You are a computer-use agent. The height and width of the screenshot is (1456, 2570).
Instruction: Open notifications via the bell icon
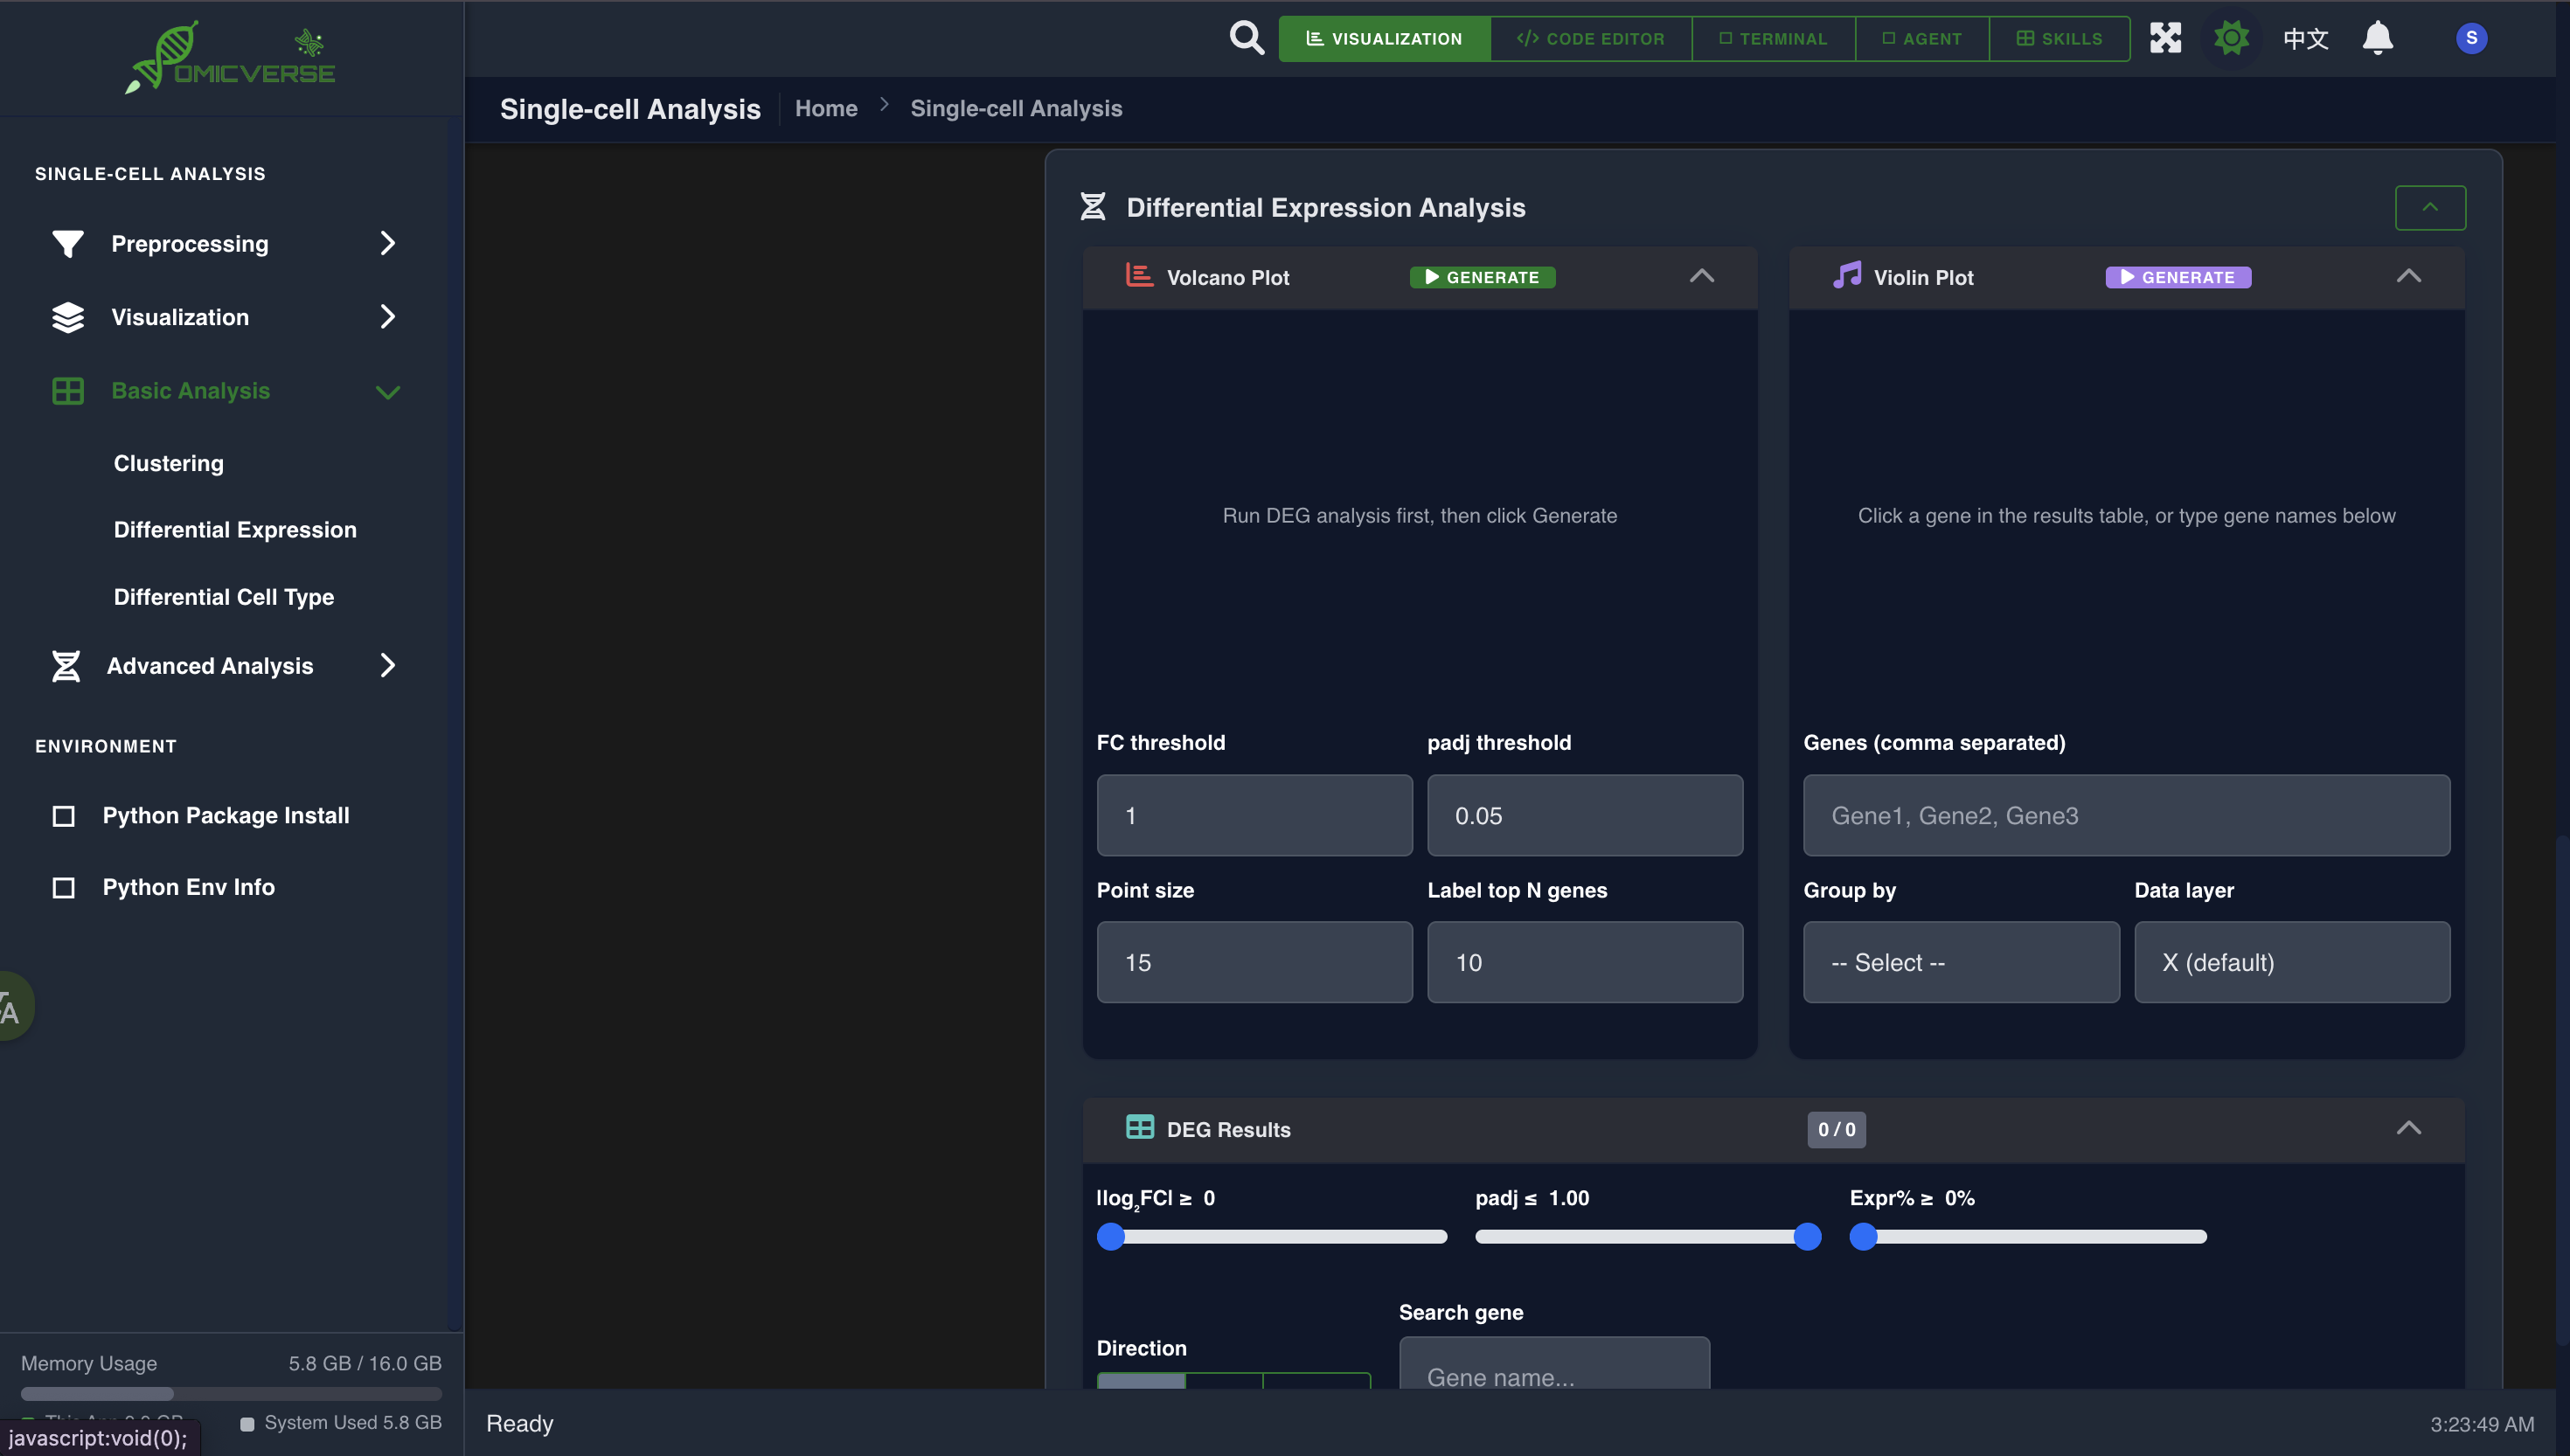pyautogui.click(x=2377, y=37)
